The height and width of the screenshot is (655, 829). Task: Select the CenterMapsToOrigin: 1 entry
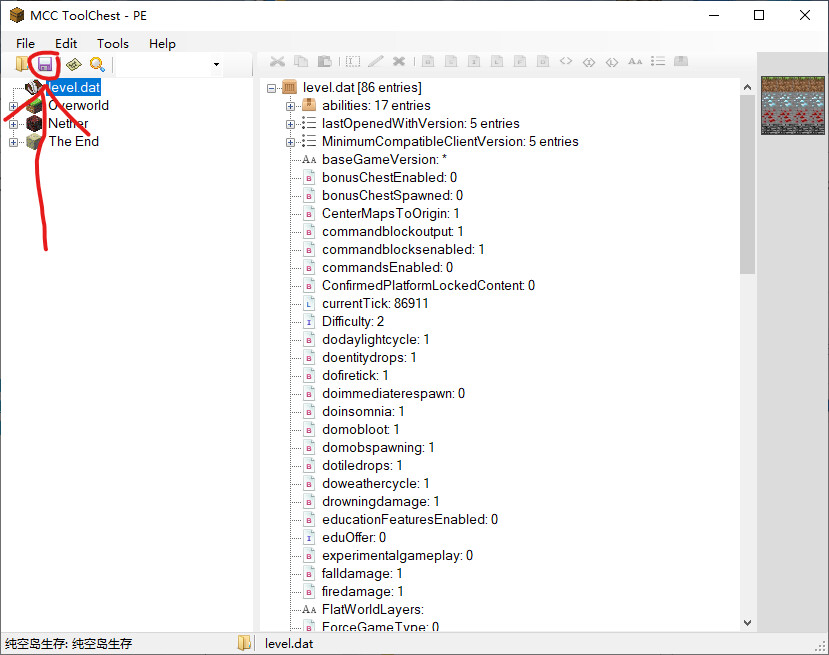click(x=391, y=213)
